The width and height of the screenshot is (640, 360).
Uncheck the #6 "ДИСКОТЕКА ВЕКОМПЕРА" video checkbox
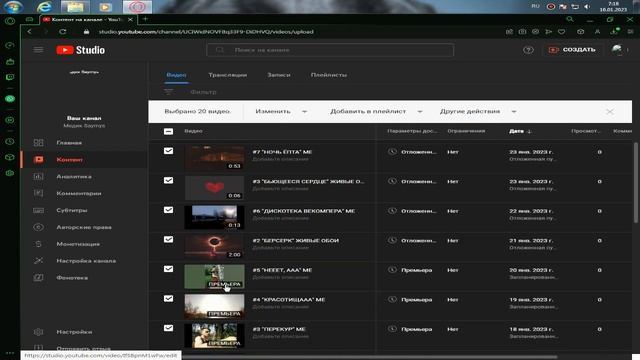point(168,210)
